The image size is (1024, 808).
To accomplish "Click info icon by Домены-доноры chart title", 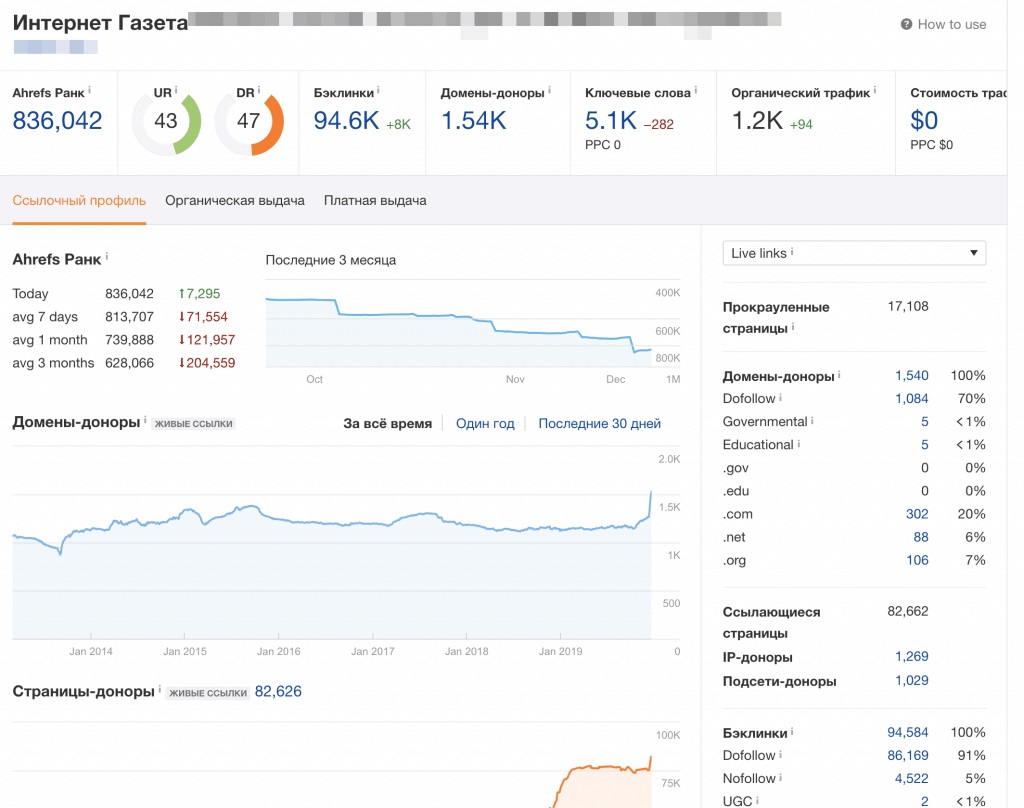I will [x=145, y=419].
